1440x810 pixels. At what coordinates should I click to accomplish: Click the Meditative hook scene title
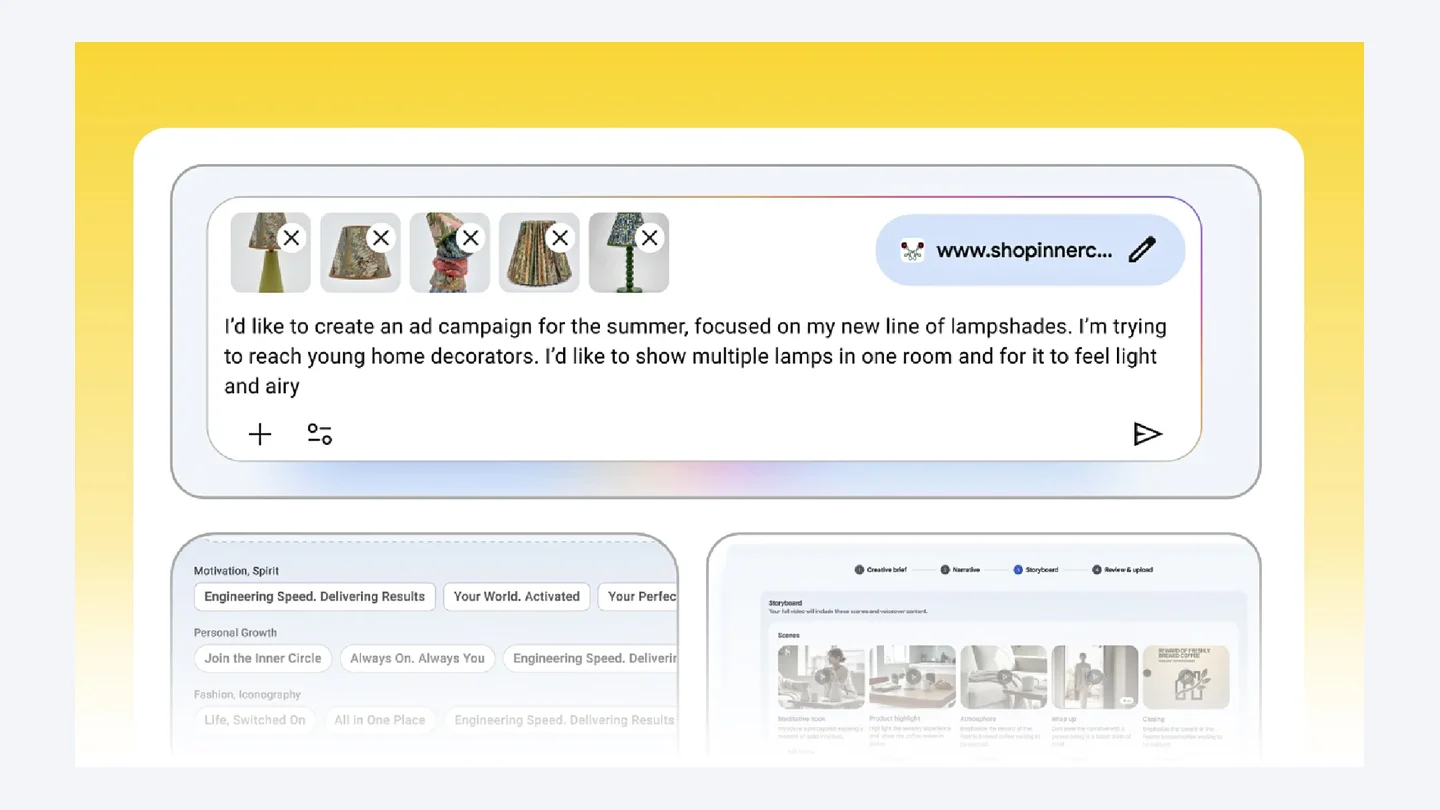click(x=801, y=719)
